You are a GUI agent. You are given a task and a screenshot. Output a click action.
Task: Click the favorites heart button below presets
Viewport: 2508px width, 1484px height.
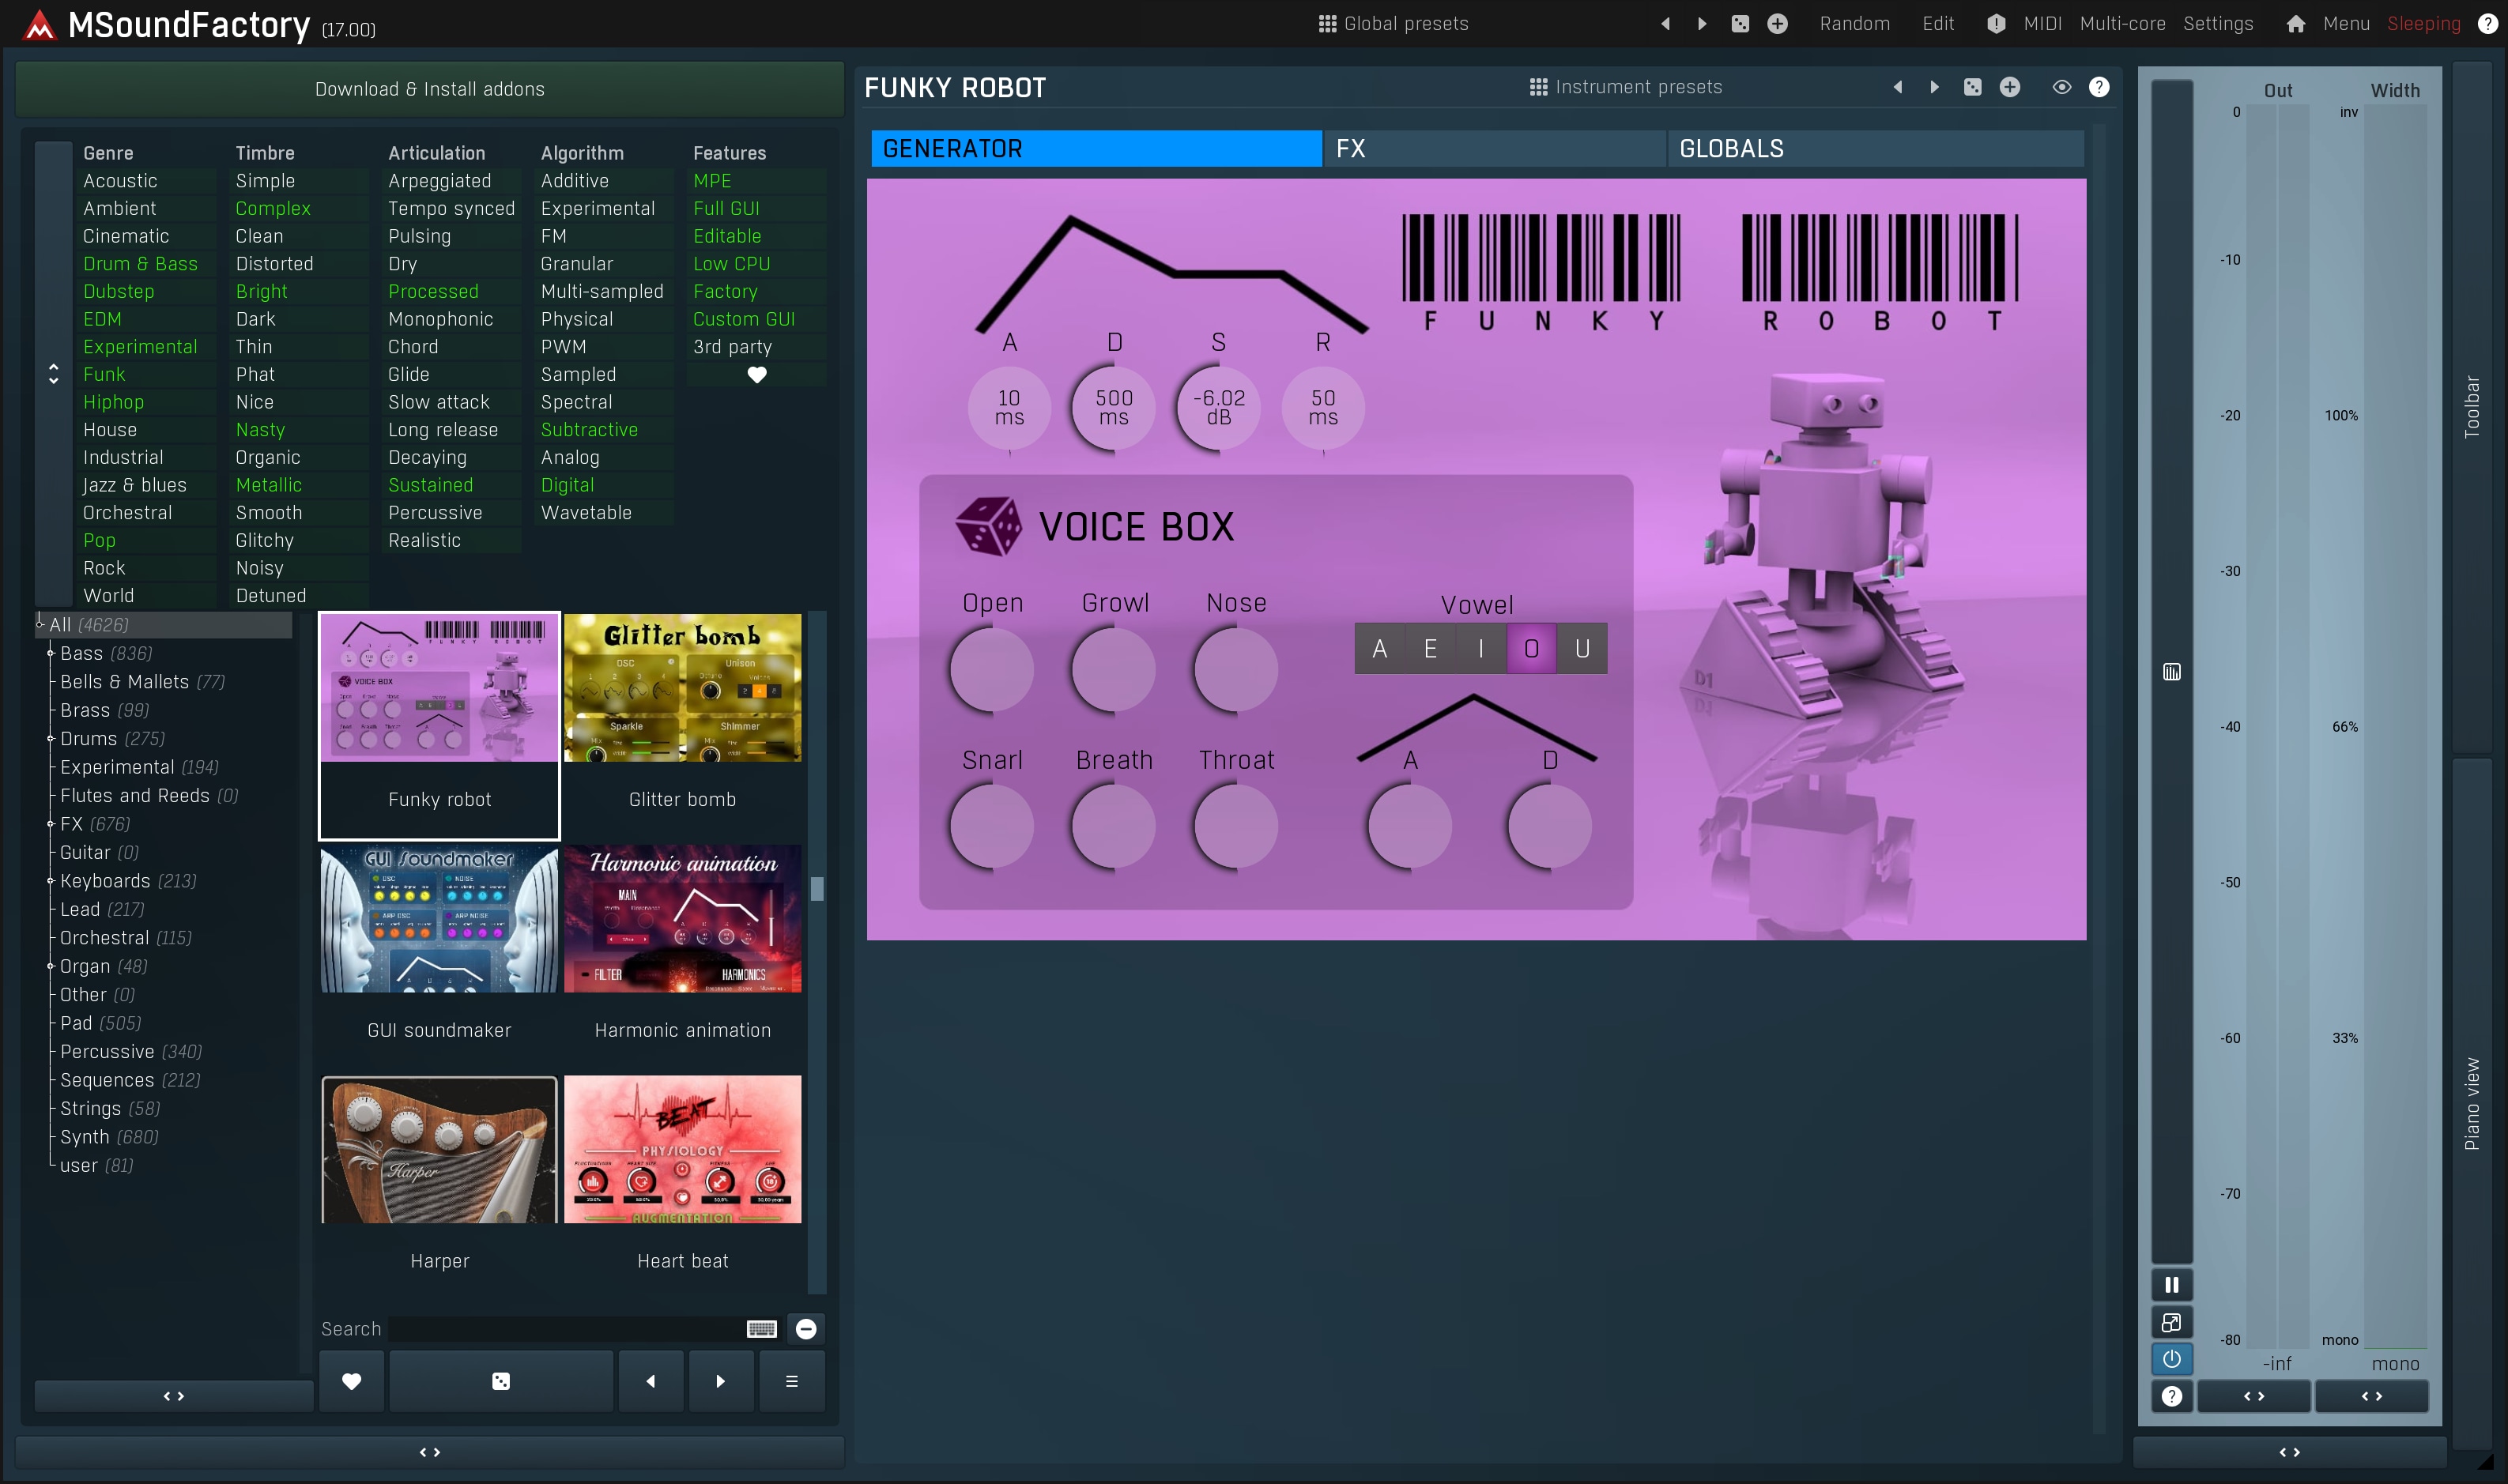pos(351,1381)
